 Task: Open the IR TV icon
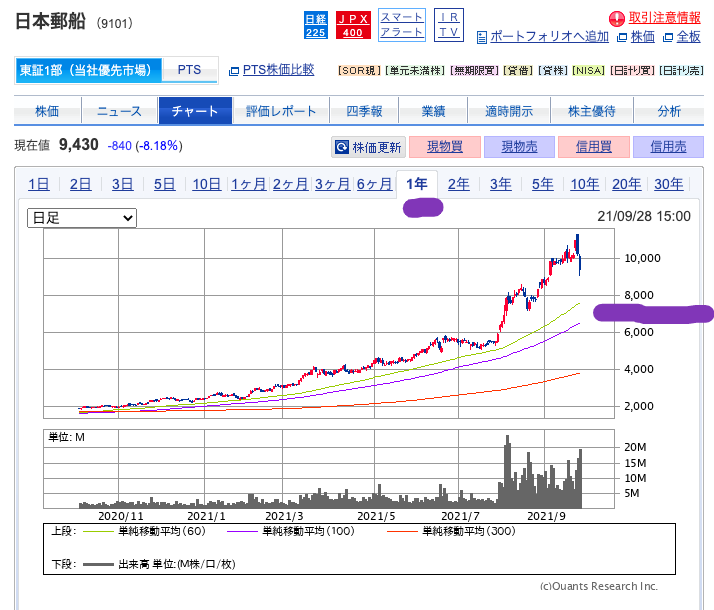449,25
